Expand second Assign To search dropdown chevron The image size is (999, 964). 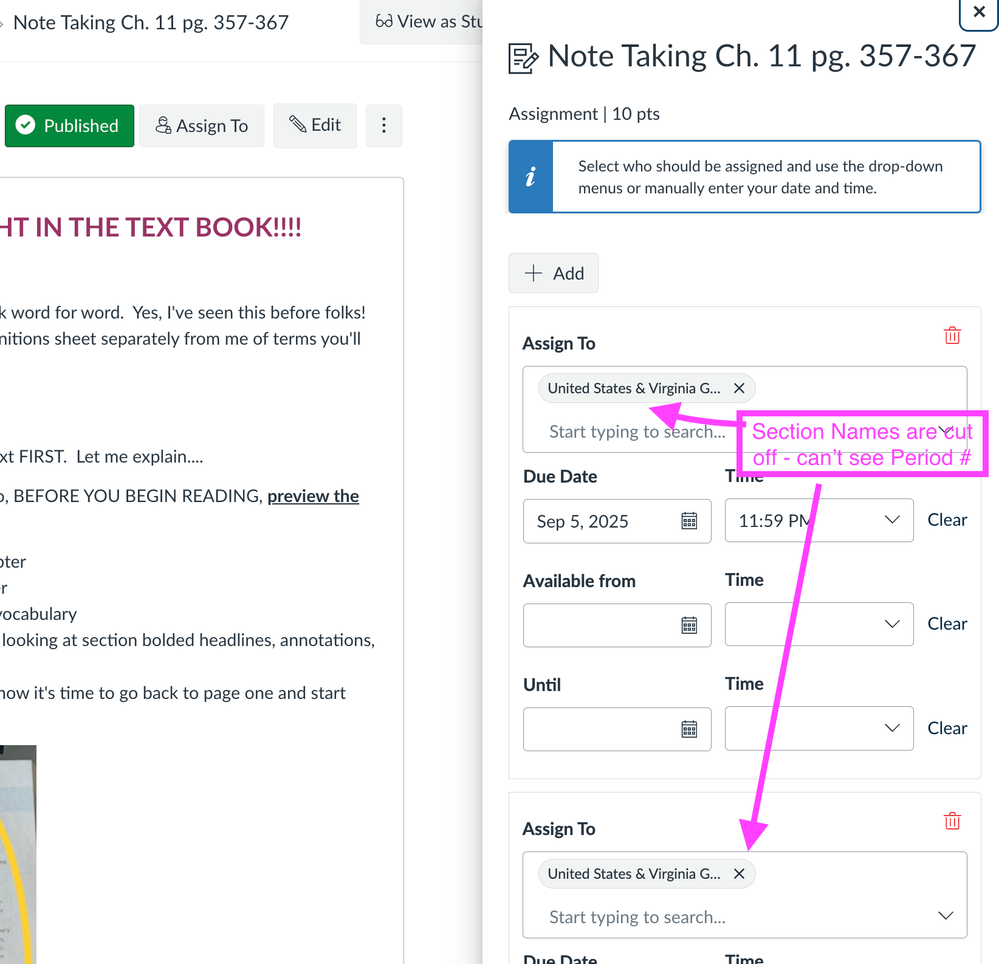[945, 916]
